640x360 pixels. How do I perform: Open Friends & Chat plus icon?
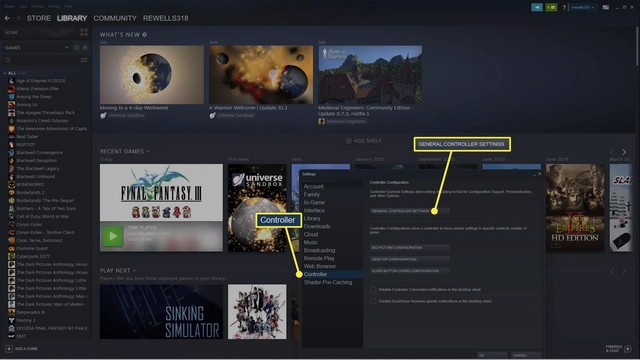point(628,349)
